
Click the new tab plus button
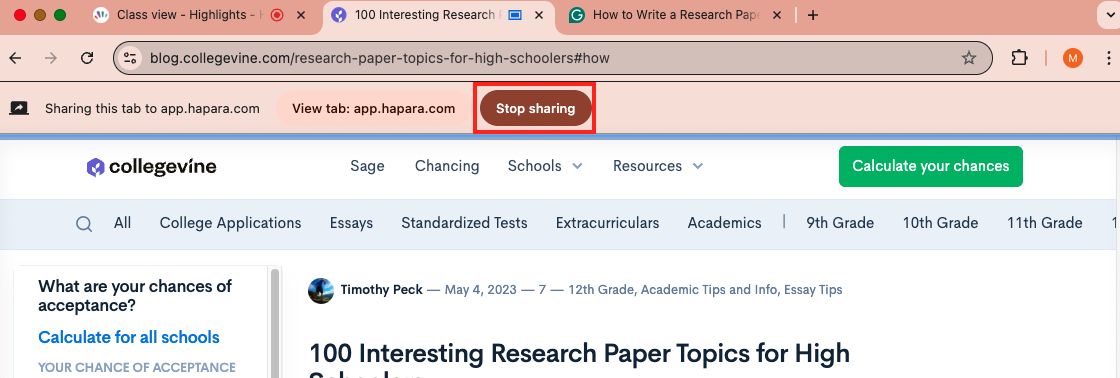[x=812, y=15]
